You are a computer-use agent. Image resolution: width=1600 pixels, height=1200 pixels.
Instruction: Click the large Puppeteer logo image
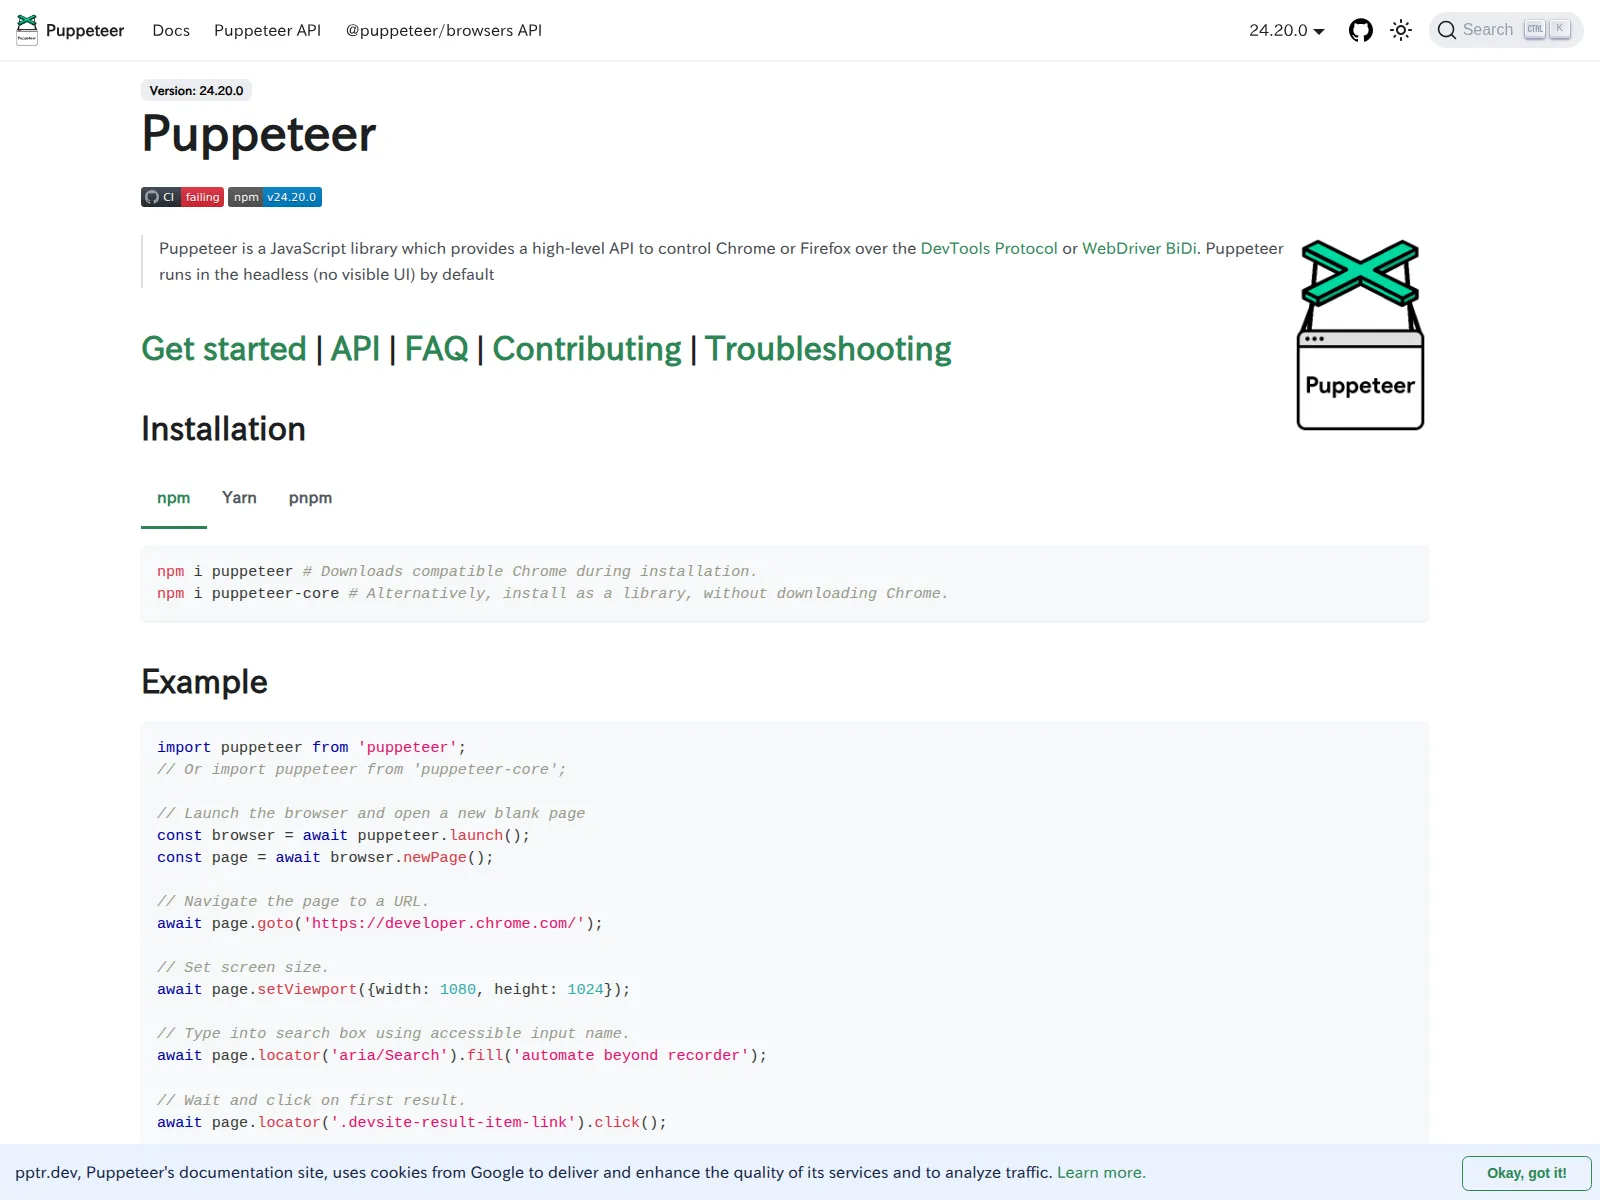1360,335
